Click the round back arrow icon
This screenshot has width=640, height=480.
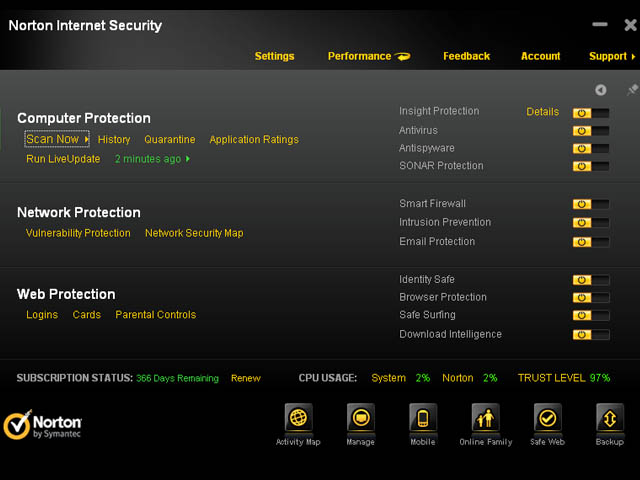click(600, 91)
